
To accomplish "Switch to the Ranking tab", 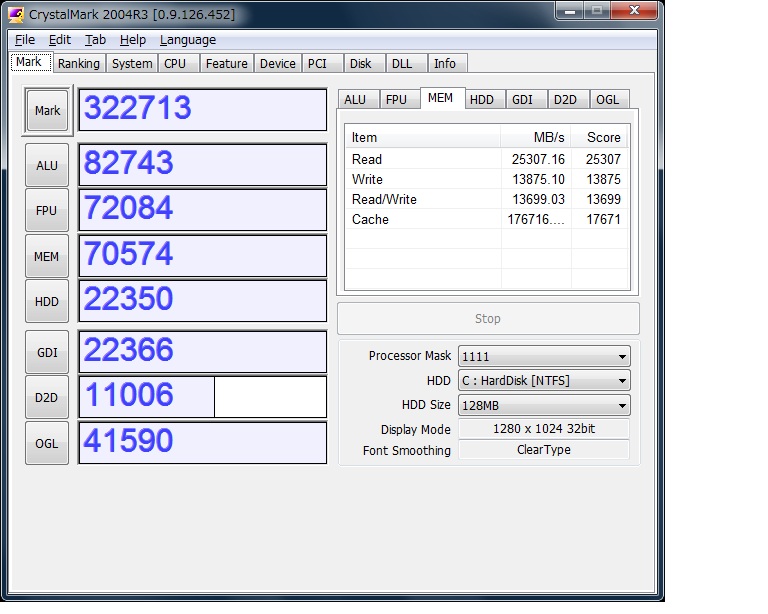I will click(78, 64).
